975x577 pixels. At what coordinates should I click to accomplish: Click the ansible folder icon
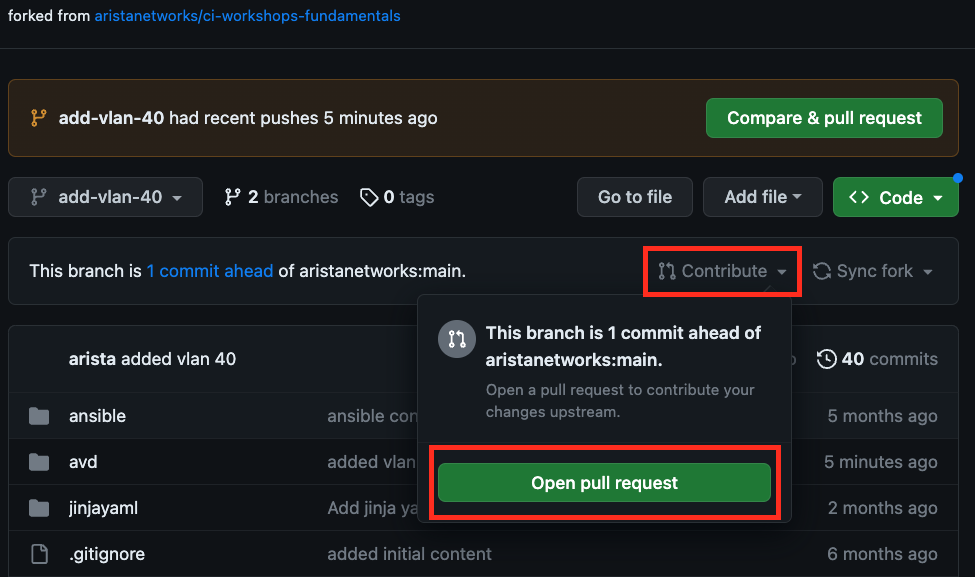click(x=39, y=416)
